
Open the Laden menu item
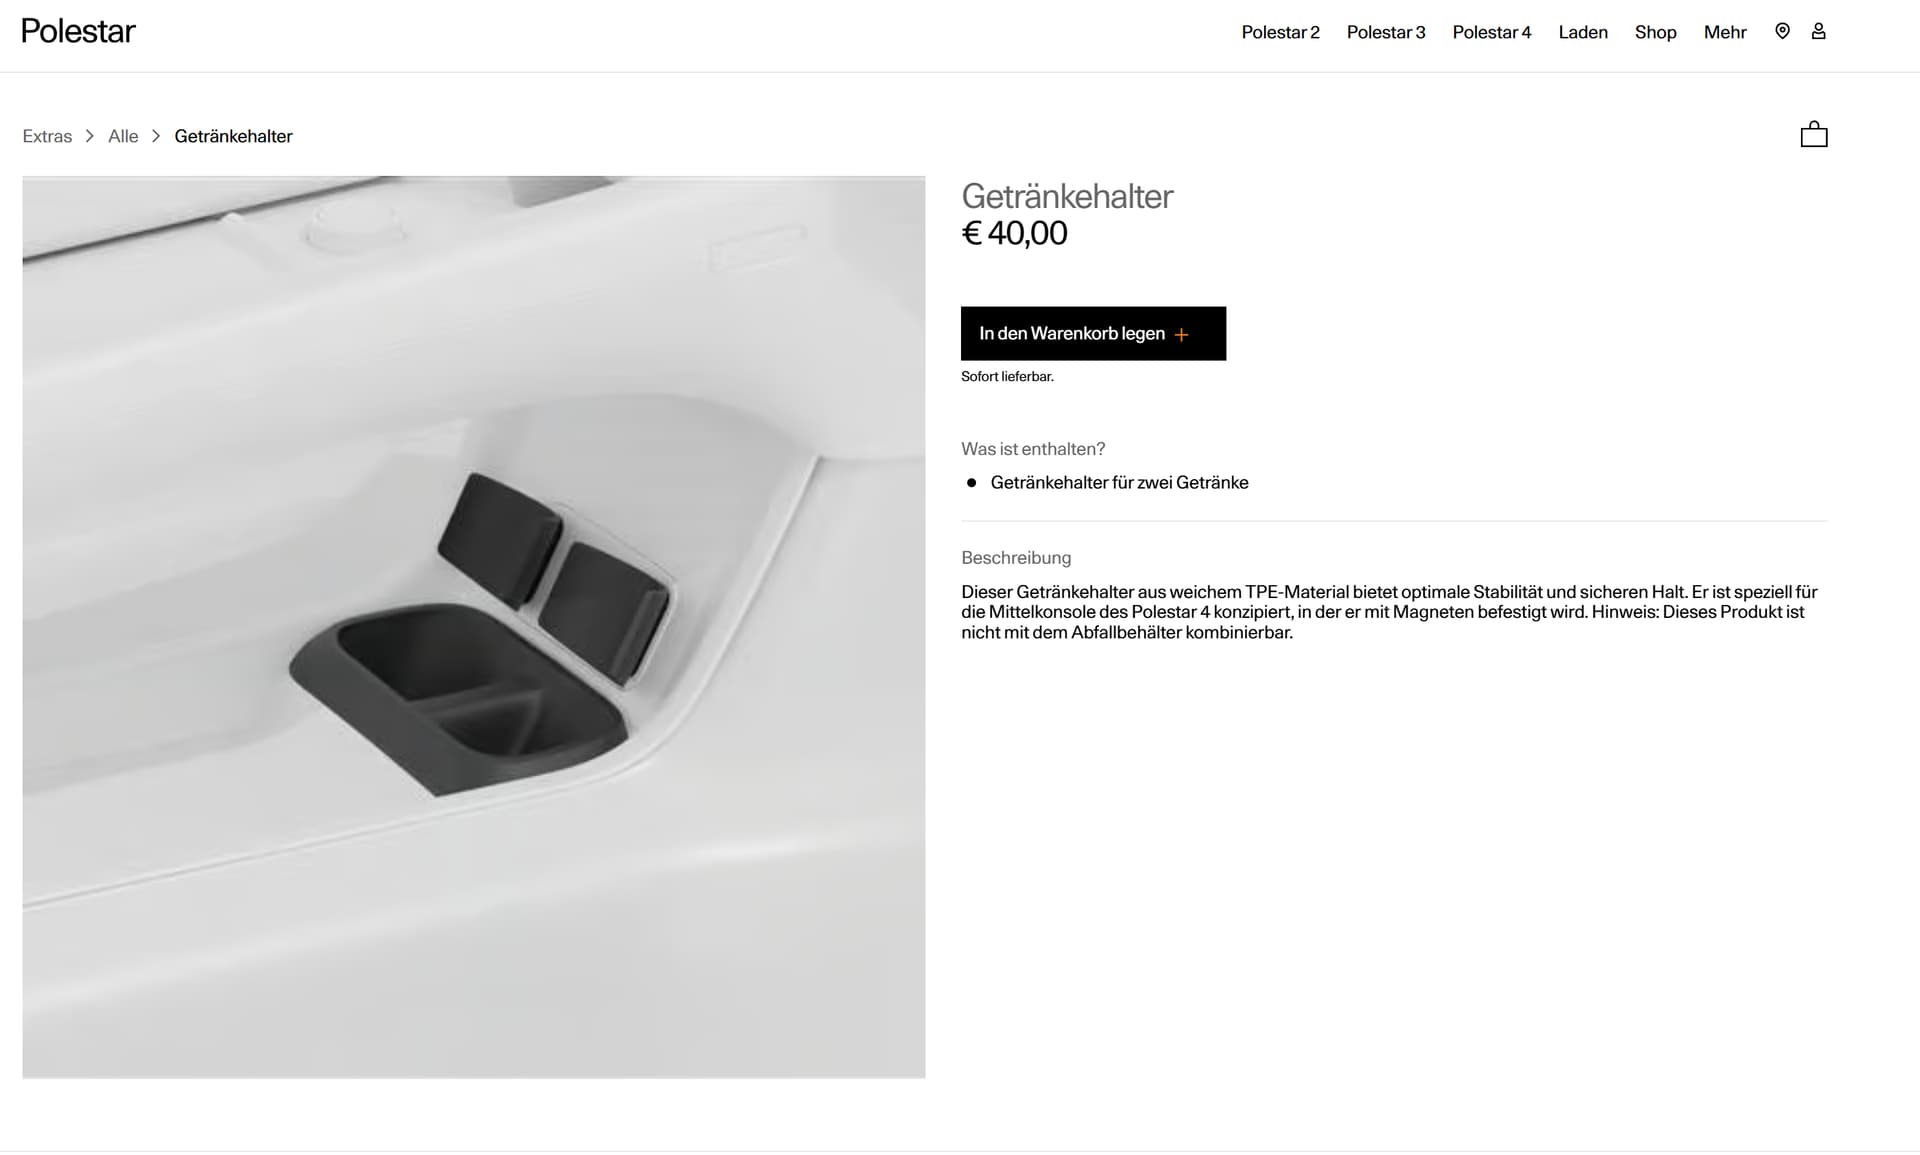1582,32
